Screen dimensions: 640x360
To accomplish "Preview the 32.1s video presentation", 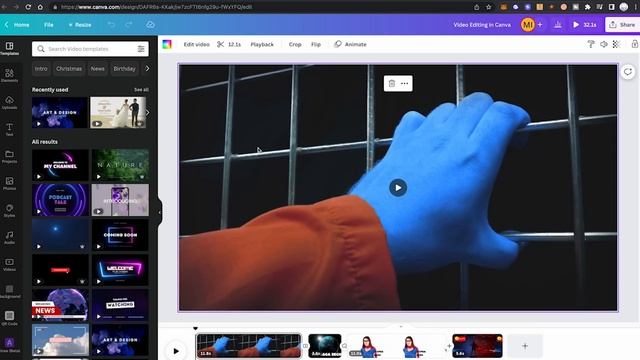I will [584, 25].
